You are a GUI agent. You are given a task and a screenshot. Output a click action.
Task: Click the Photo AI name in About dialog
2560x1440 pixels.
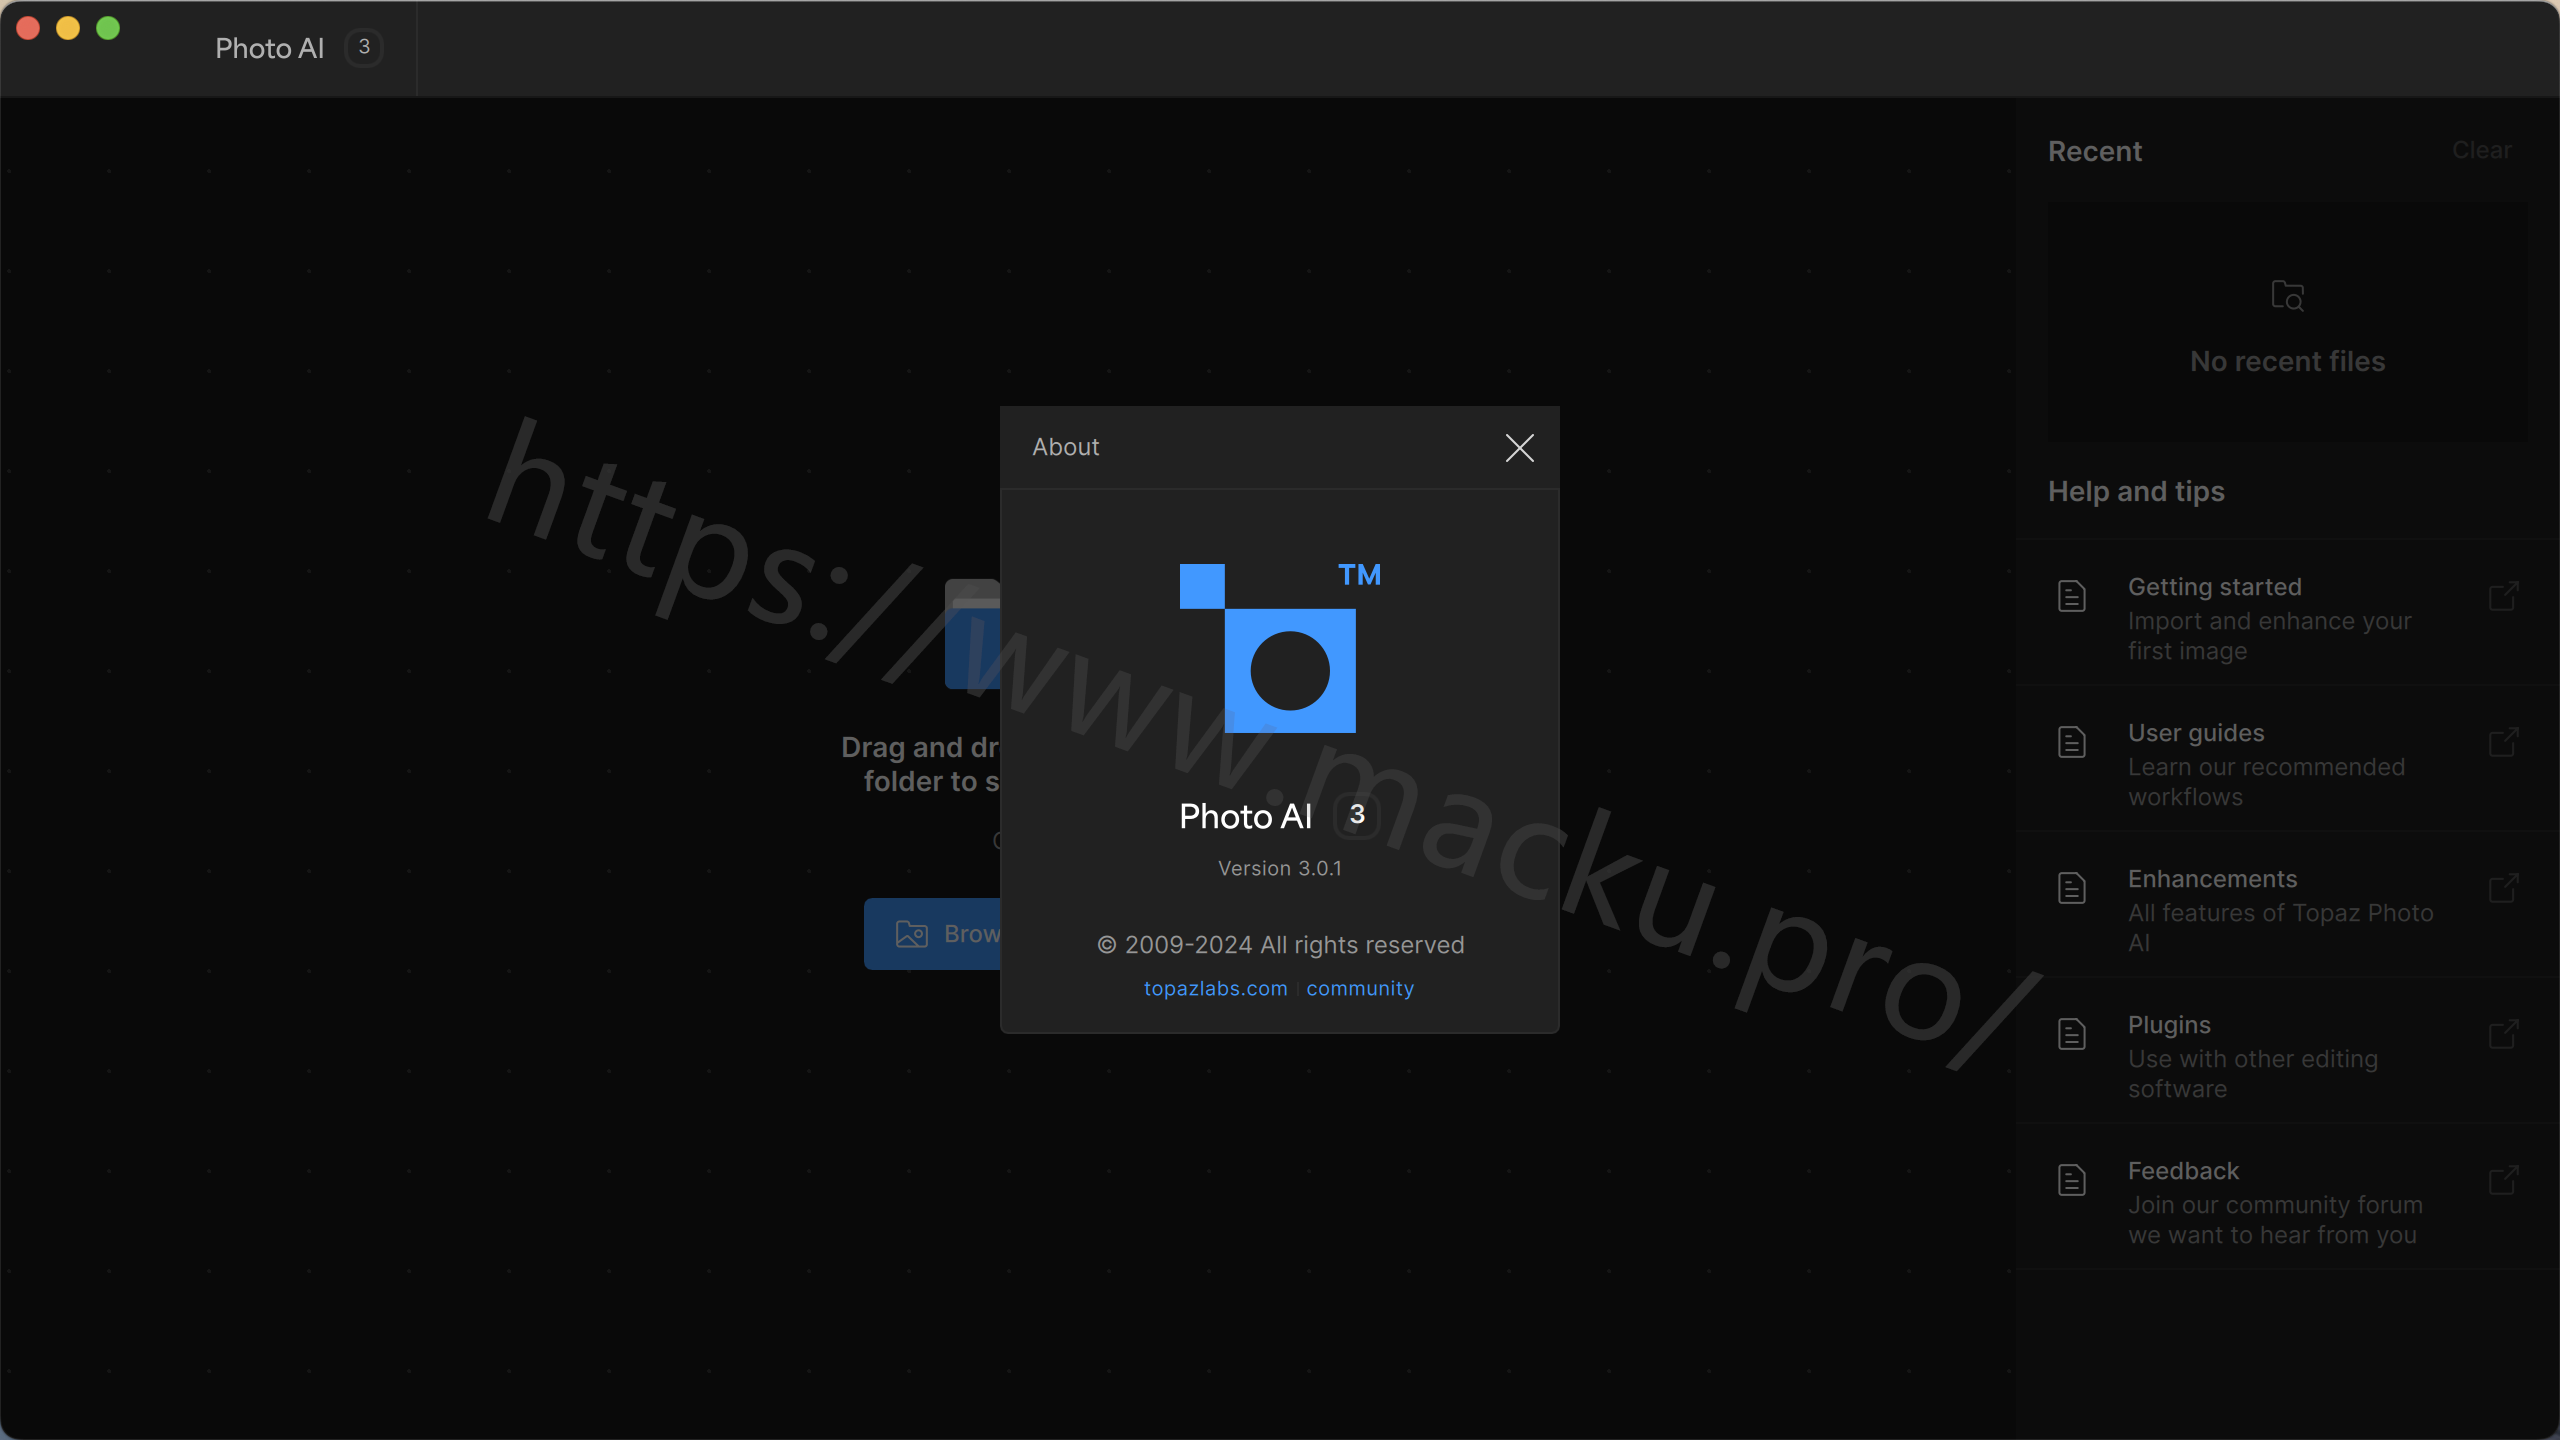(1245, 816)
